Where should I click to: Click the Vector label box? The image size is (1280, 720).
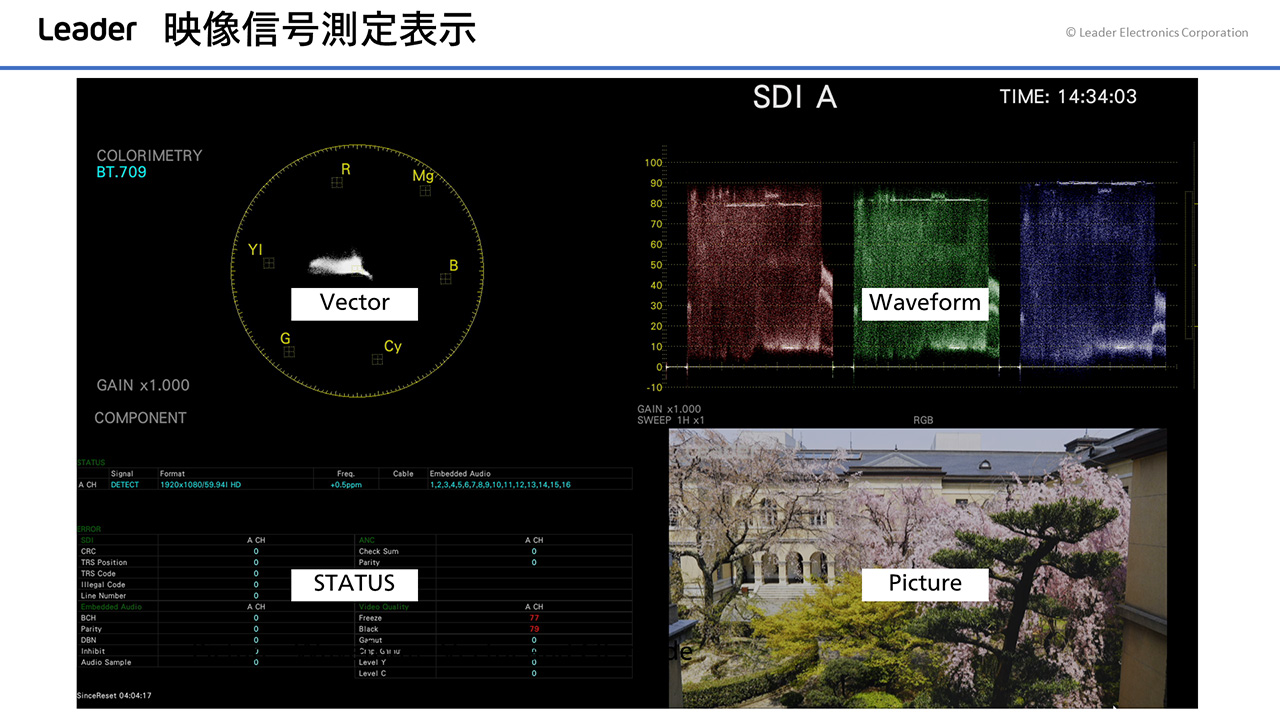coord(354,303)
